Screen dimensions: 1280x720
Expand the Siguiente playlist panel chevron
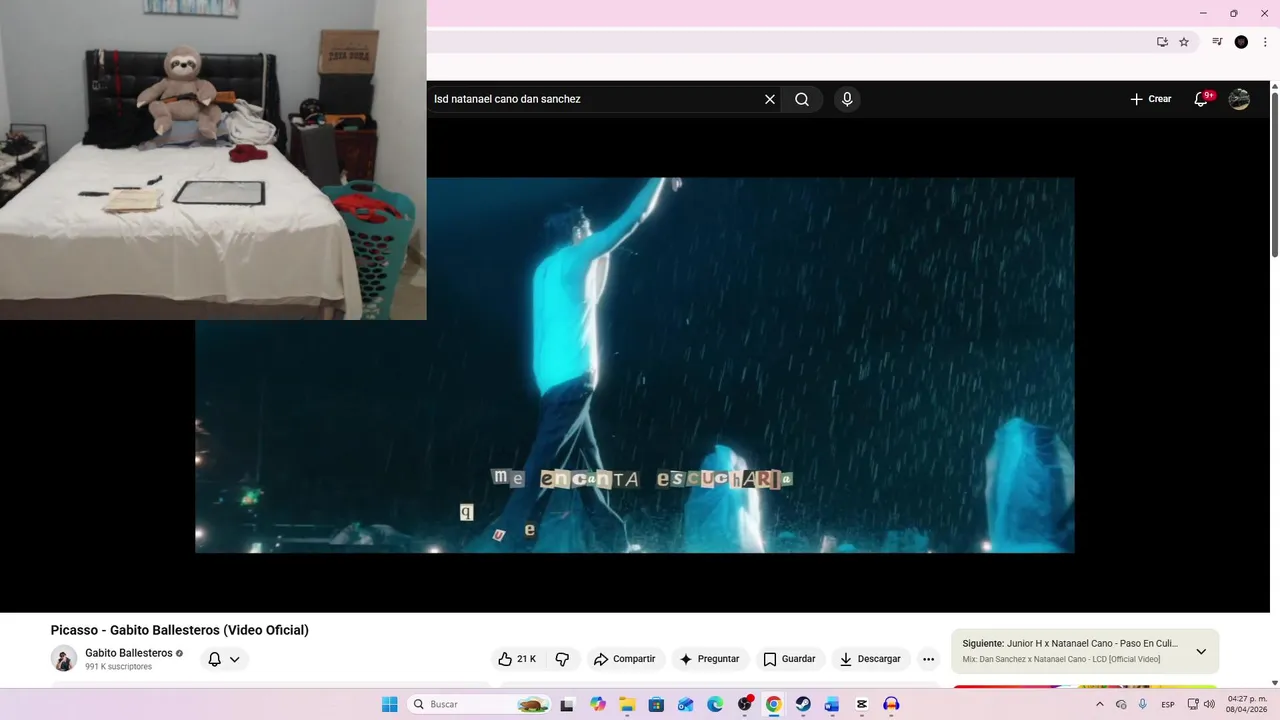[x=1201, y=651]
